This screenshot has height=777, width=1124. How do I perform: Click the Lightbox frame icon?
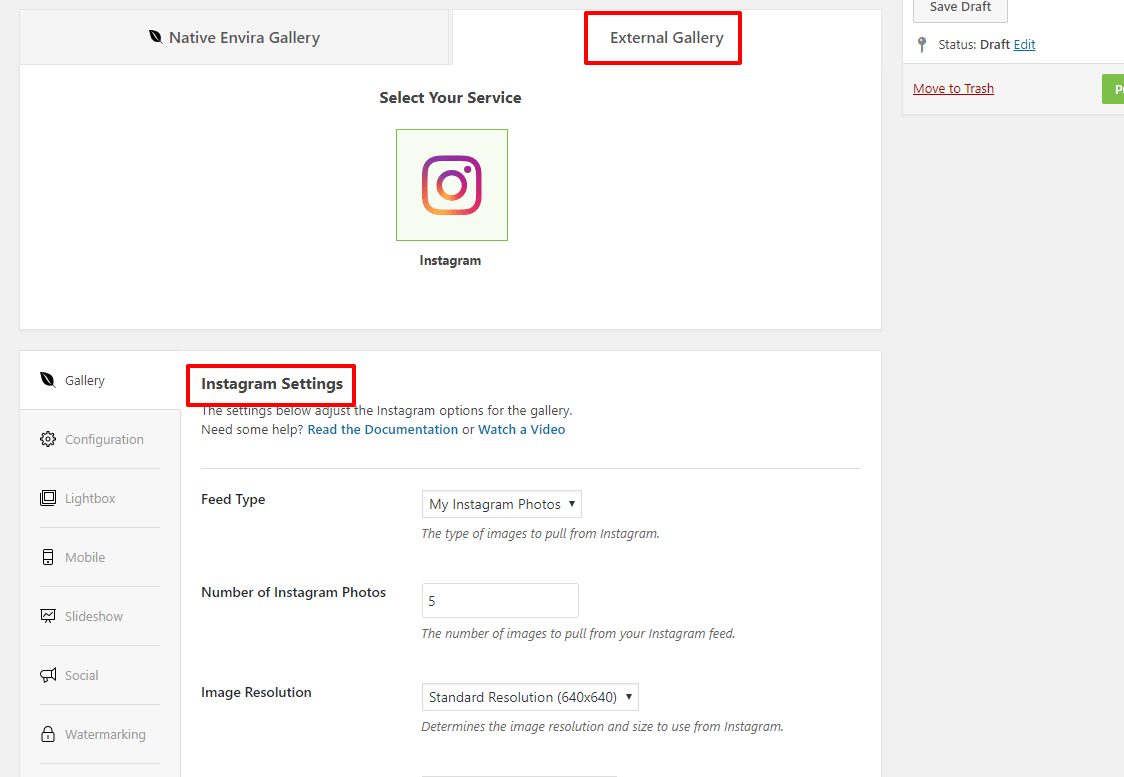coord(48,497)
